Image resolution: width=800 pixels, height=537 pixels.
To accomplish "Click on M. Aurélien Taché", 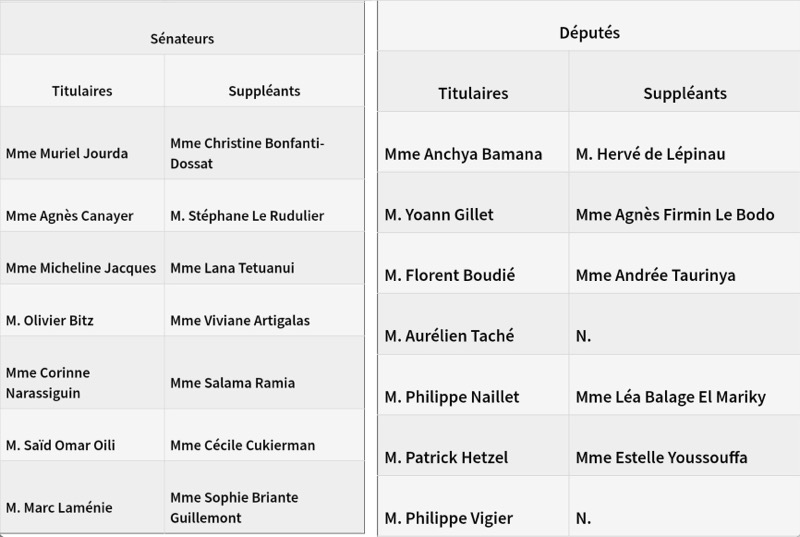I will (x=449, y=336).
